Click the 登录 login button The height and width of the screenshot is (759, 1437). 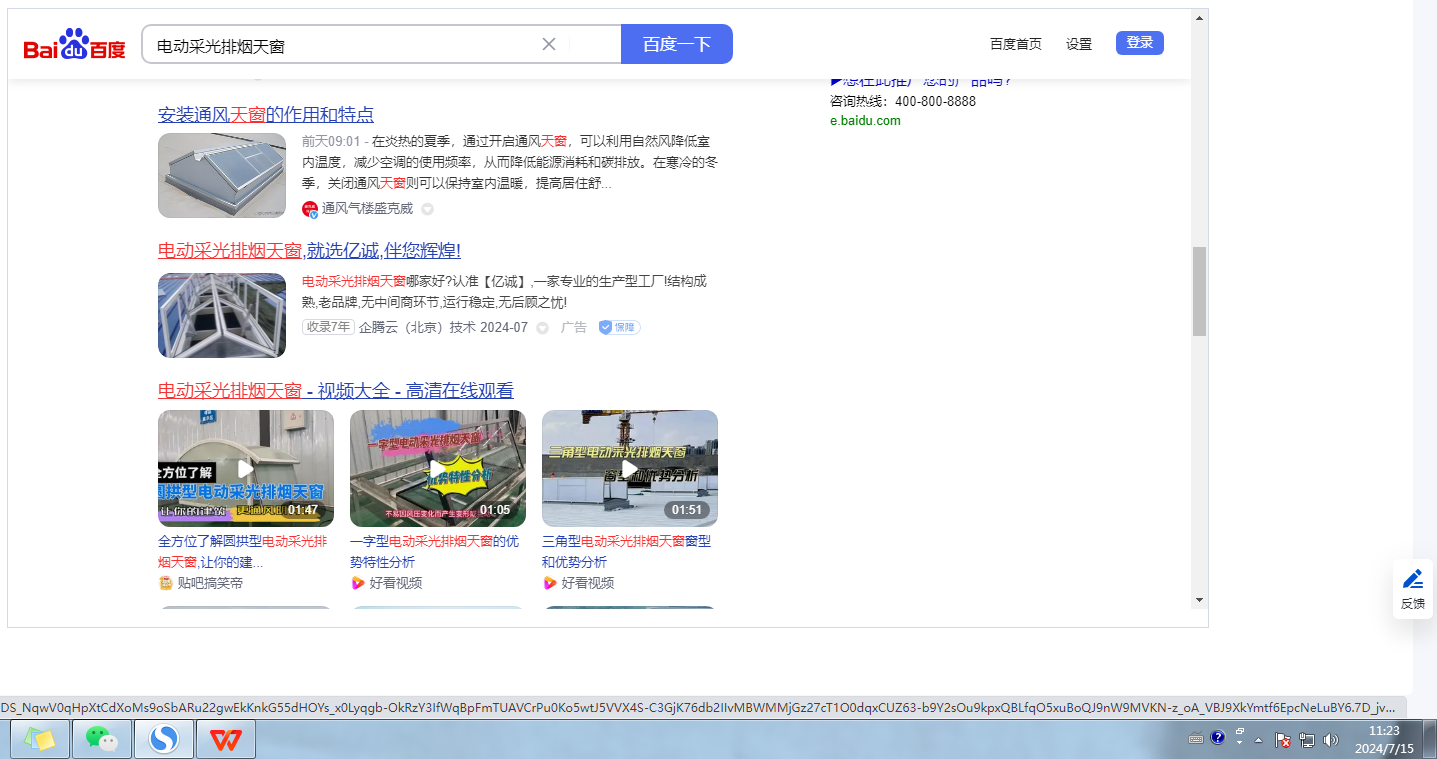[x=1139, y=43]
